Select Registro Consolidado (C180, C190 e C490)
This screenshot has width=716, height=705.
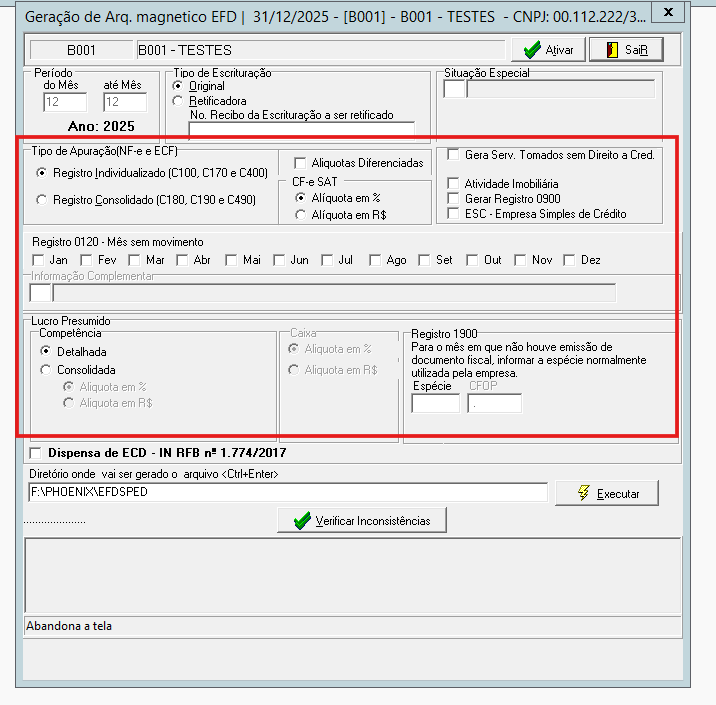tap(42, 200)
